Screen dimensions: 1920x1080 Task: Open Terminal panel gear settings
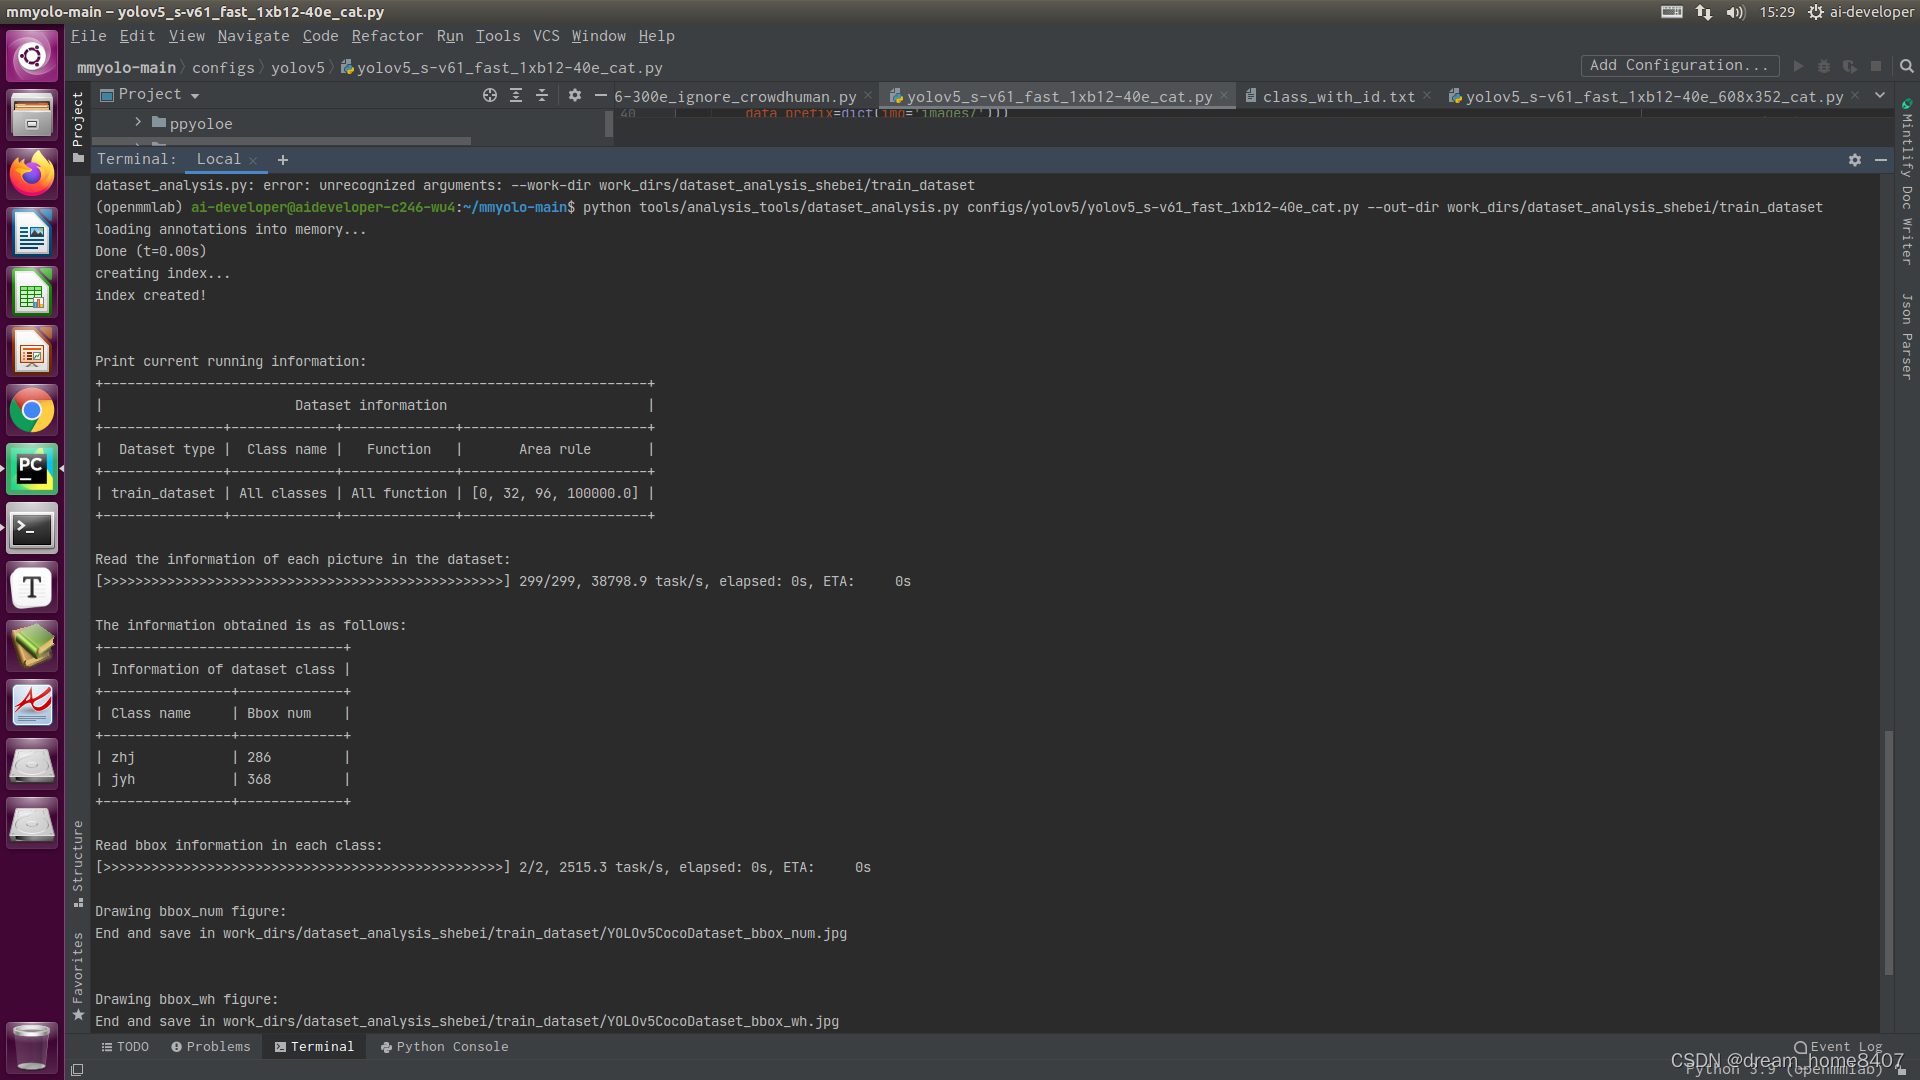(1855, 160)
